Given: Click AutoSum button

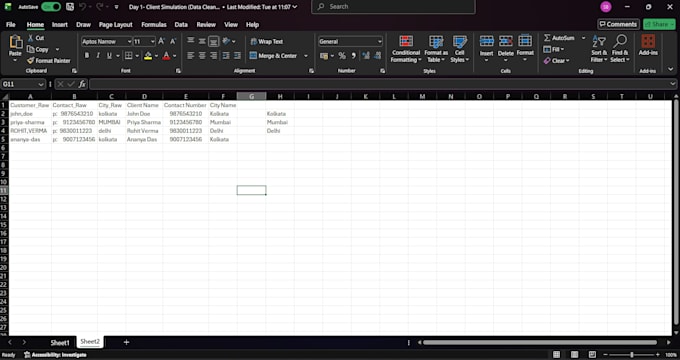Looking at the screenshot, I should click(559, 38).
